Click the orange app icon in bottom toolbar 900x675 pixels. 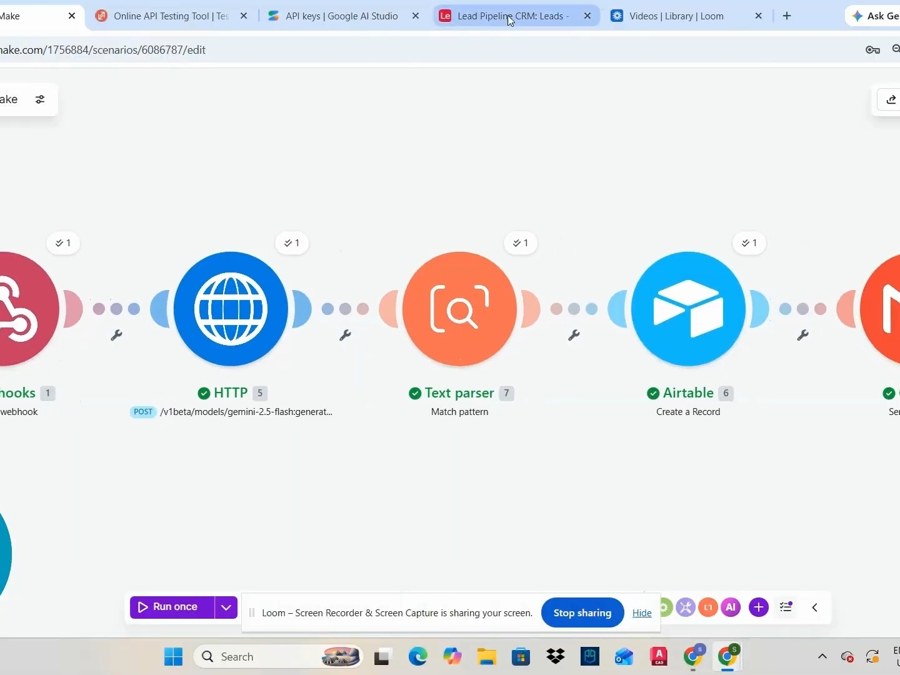[708, 607]
